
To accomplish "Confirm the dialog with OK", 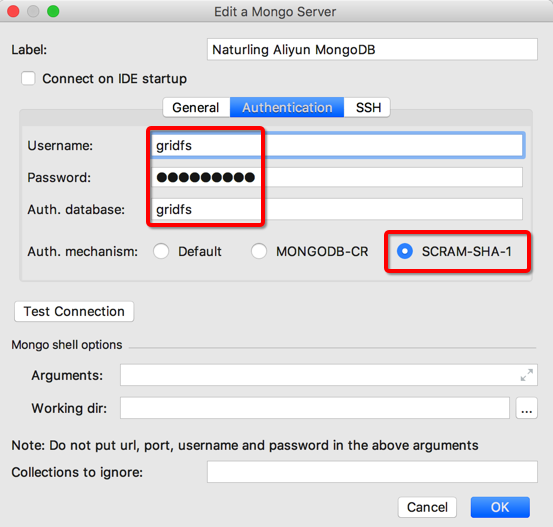I will click(x=500, y=507).
